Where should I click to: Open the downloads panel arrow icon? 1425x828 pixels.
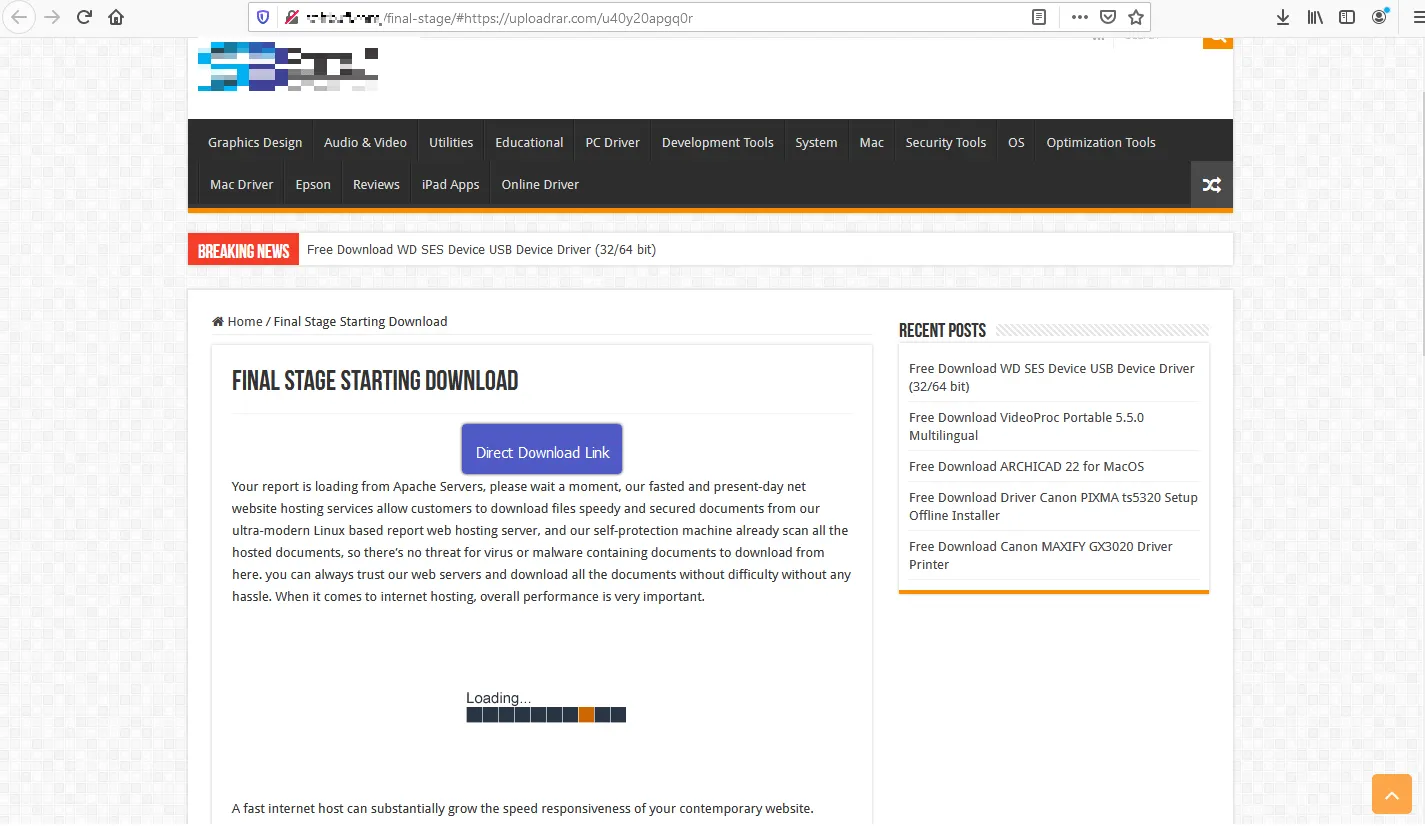[x=1283, y=17]
